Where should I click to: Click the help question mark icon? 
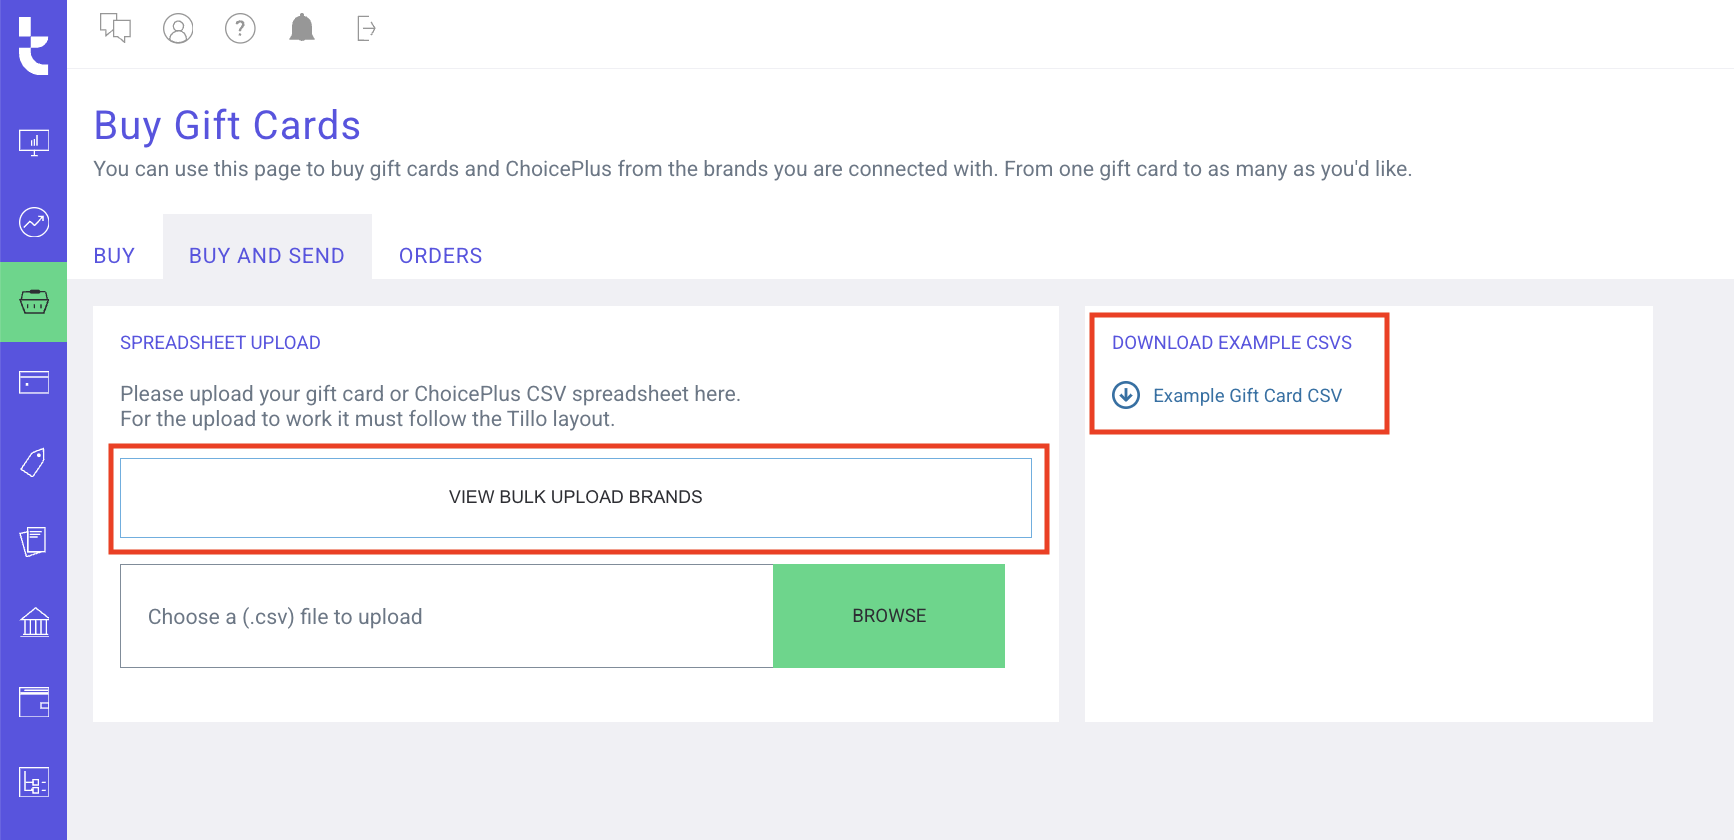click(x=240, y=28)
